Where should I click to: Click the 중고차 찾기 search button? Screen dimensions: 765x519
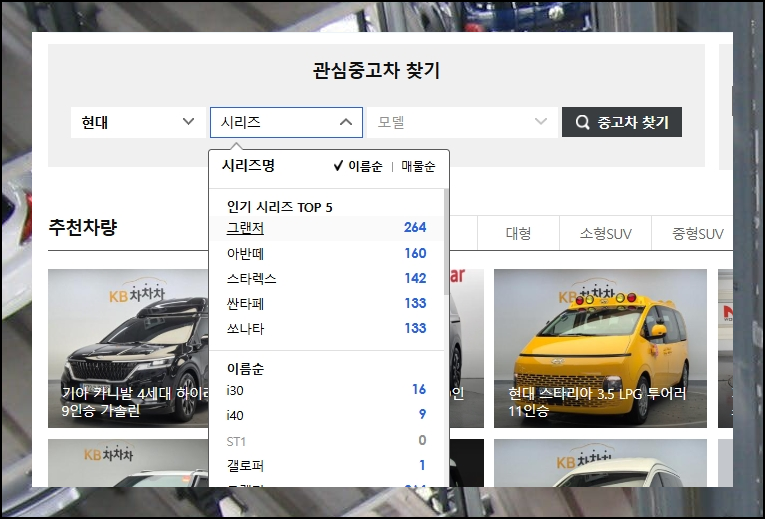(x=622, y=122)
